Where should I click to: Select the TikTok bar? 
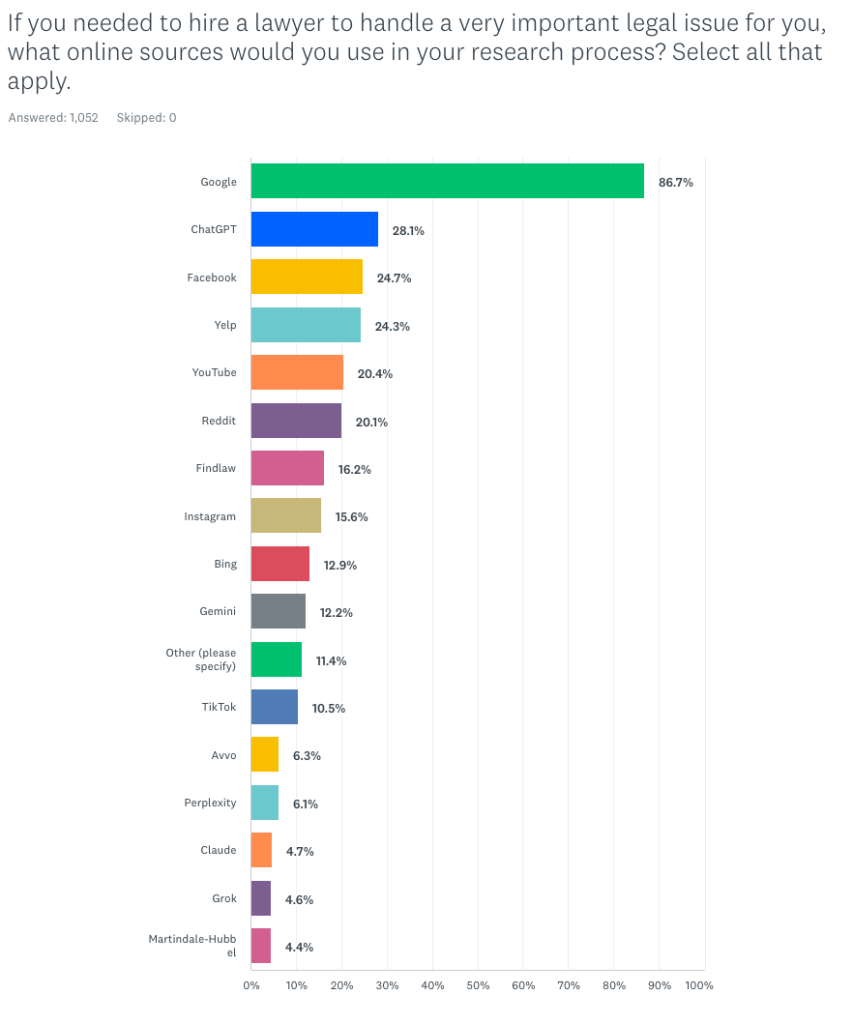click(274, 707)
